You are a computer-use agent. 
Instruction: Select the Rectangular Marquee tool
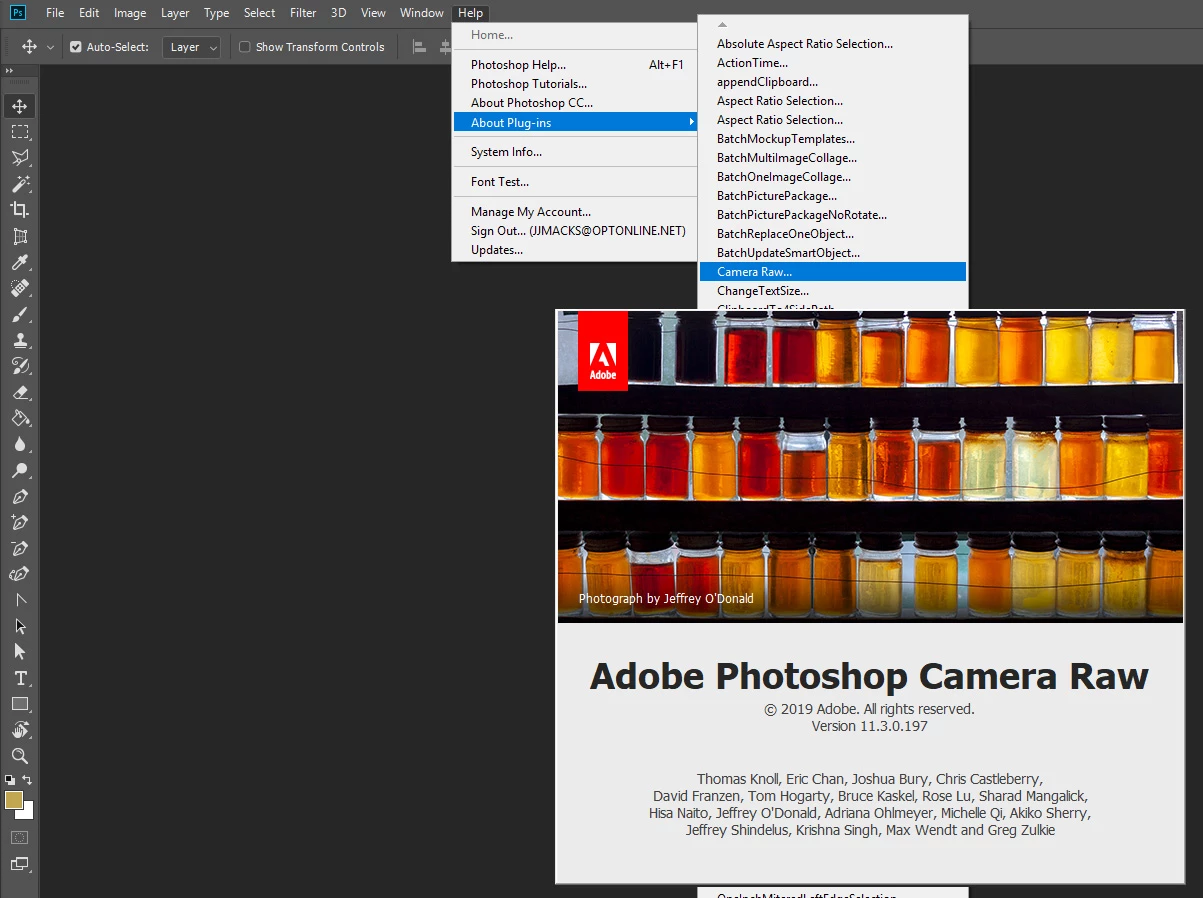tap(20, 132)
